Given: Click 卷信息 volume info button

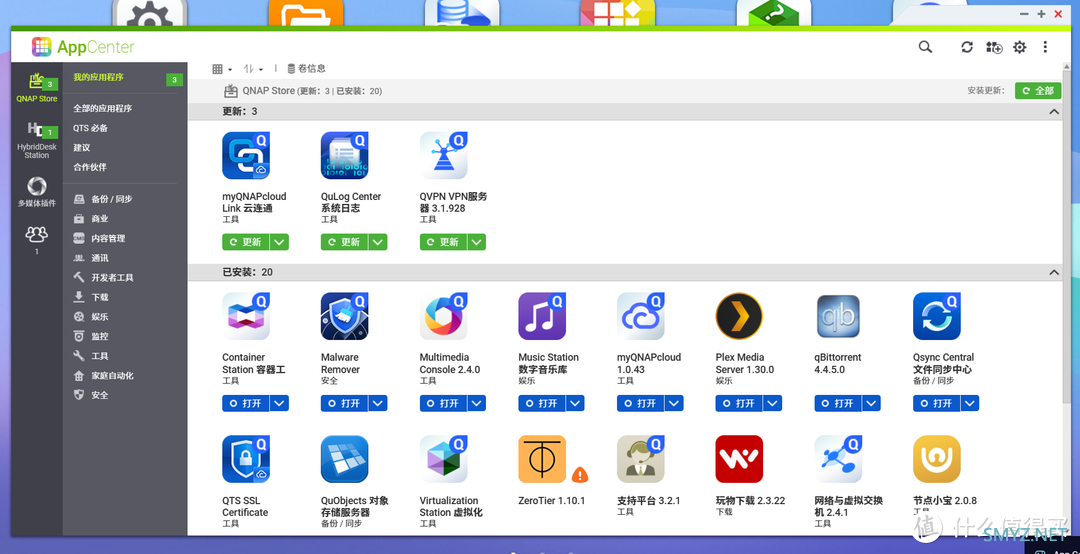Looking at the screenshot, I should [x=307, y=69].
